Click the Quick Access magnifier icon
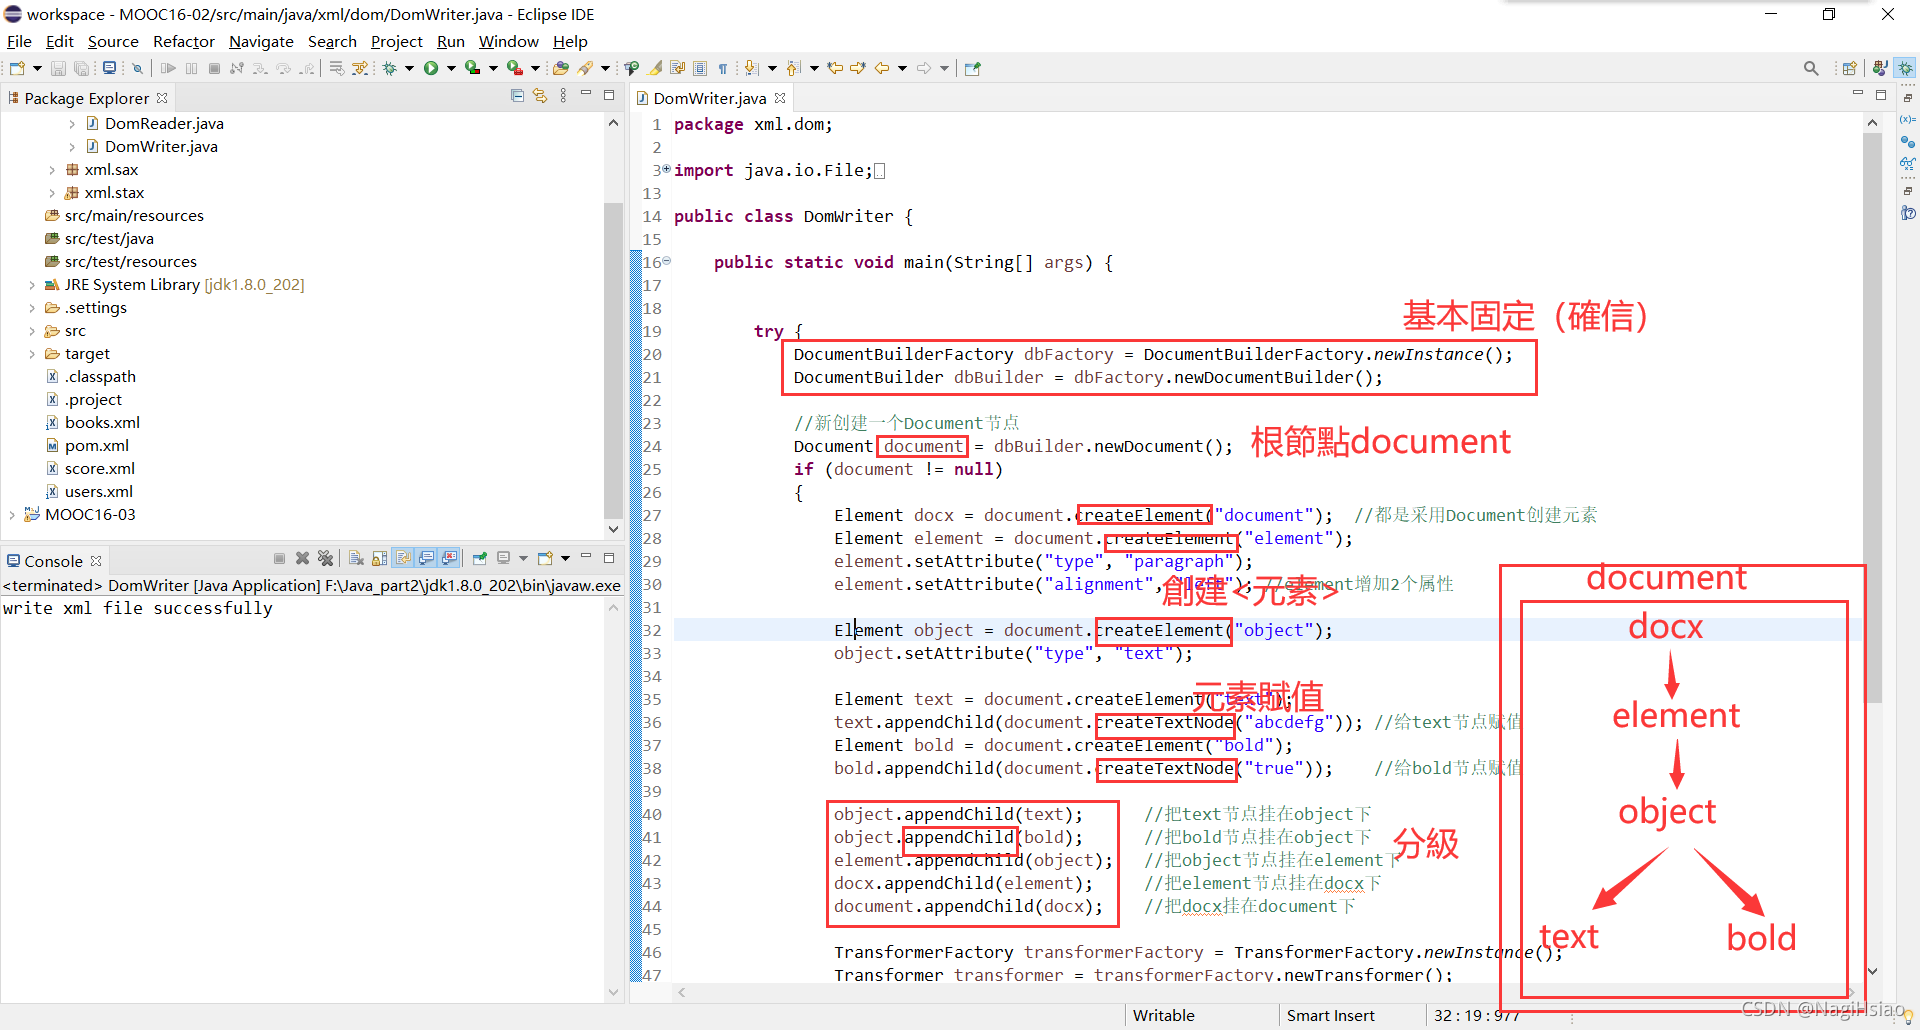This screenshot has height=1030, width=1920. (x=1810, y=68)
